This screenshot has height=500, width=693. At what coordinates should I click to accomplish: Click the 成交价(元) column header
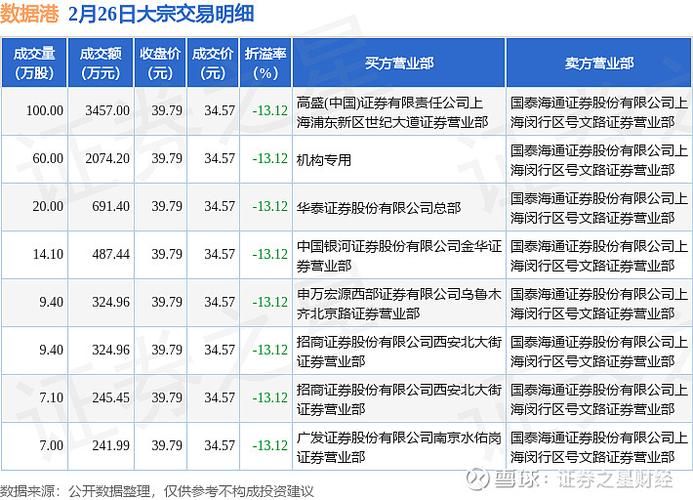213,63
